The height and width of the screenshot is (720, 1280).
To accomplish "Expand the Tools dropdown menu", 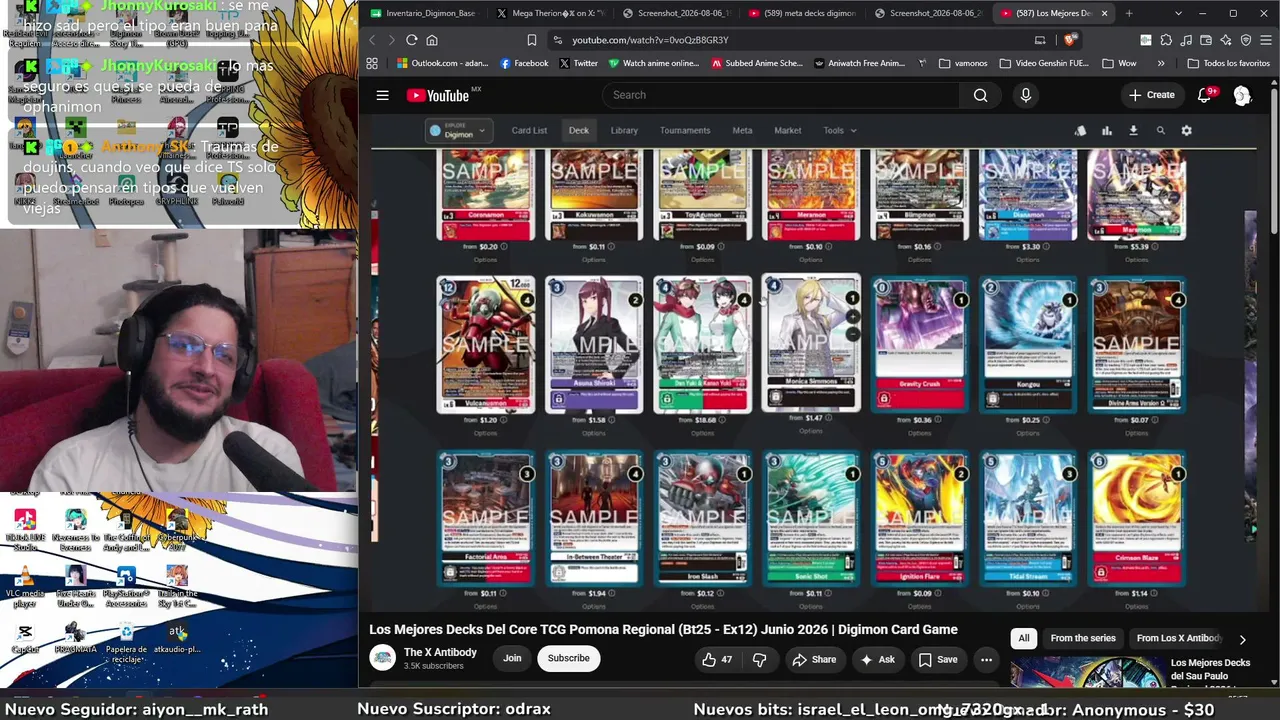I will coord(840,131).
